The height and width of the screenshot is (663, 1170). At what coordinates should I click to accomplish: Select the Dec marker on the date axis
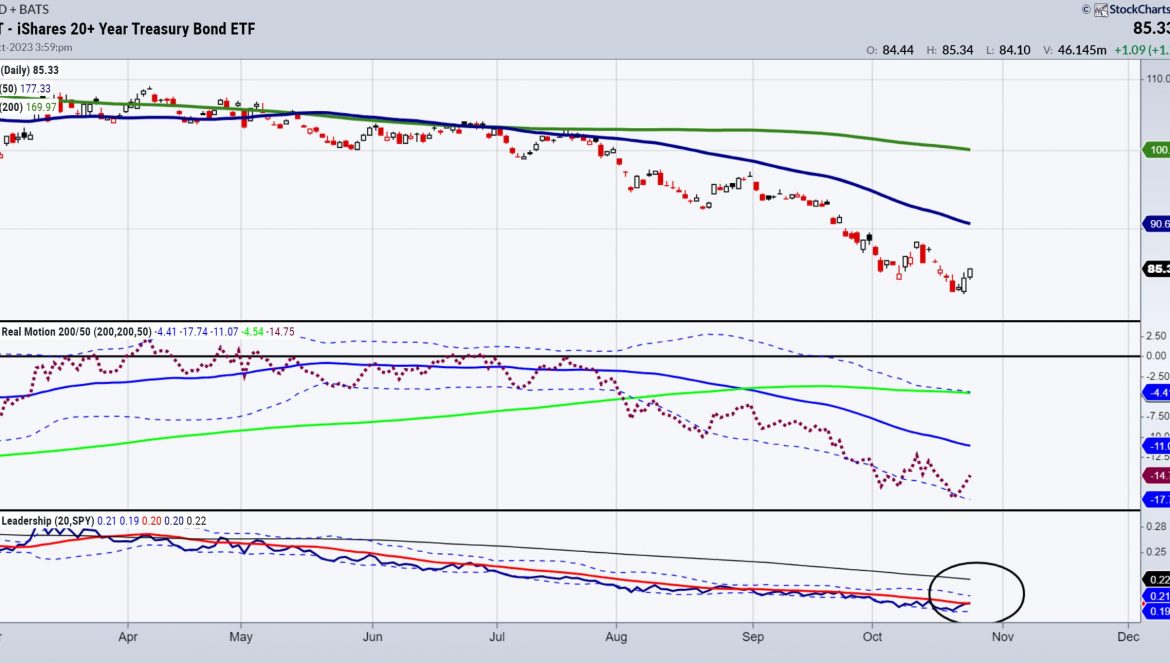pos(1128,637)
